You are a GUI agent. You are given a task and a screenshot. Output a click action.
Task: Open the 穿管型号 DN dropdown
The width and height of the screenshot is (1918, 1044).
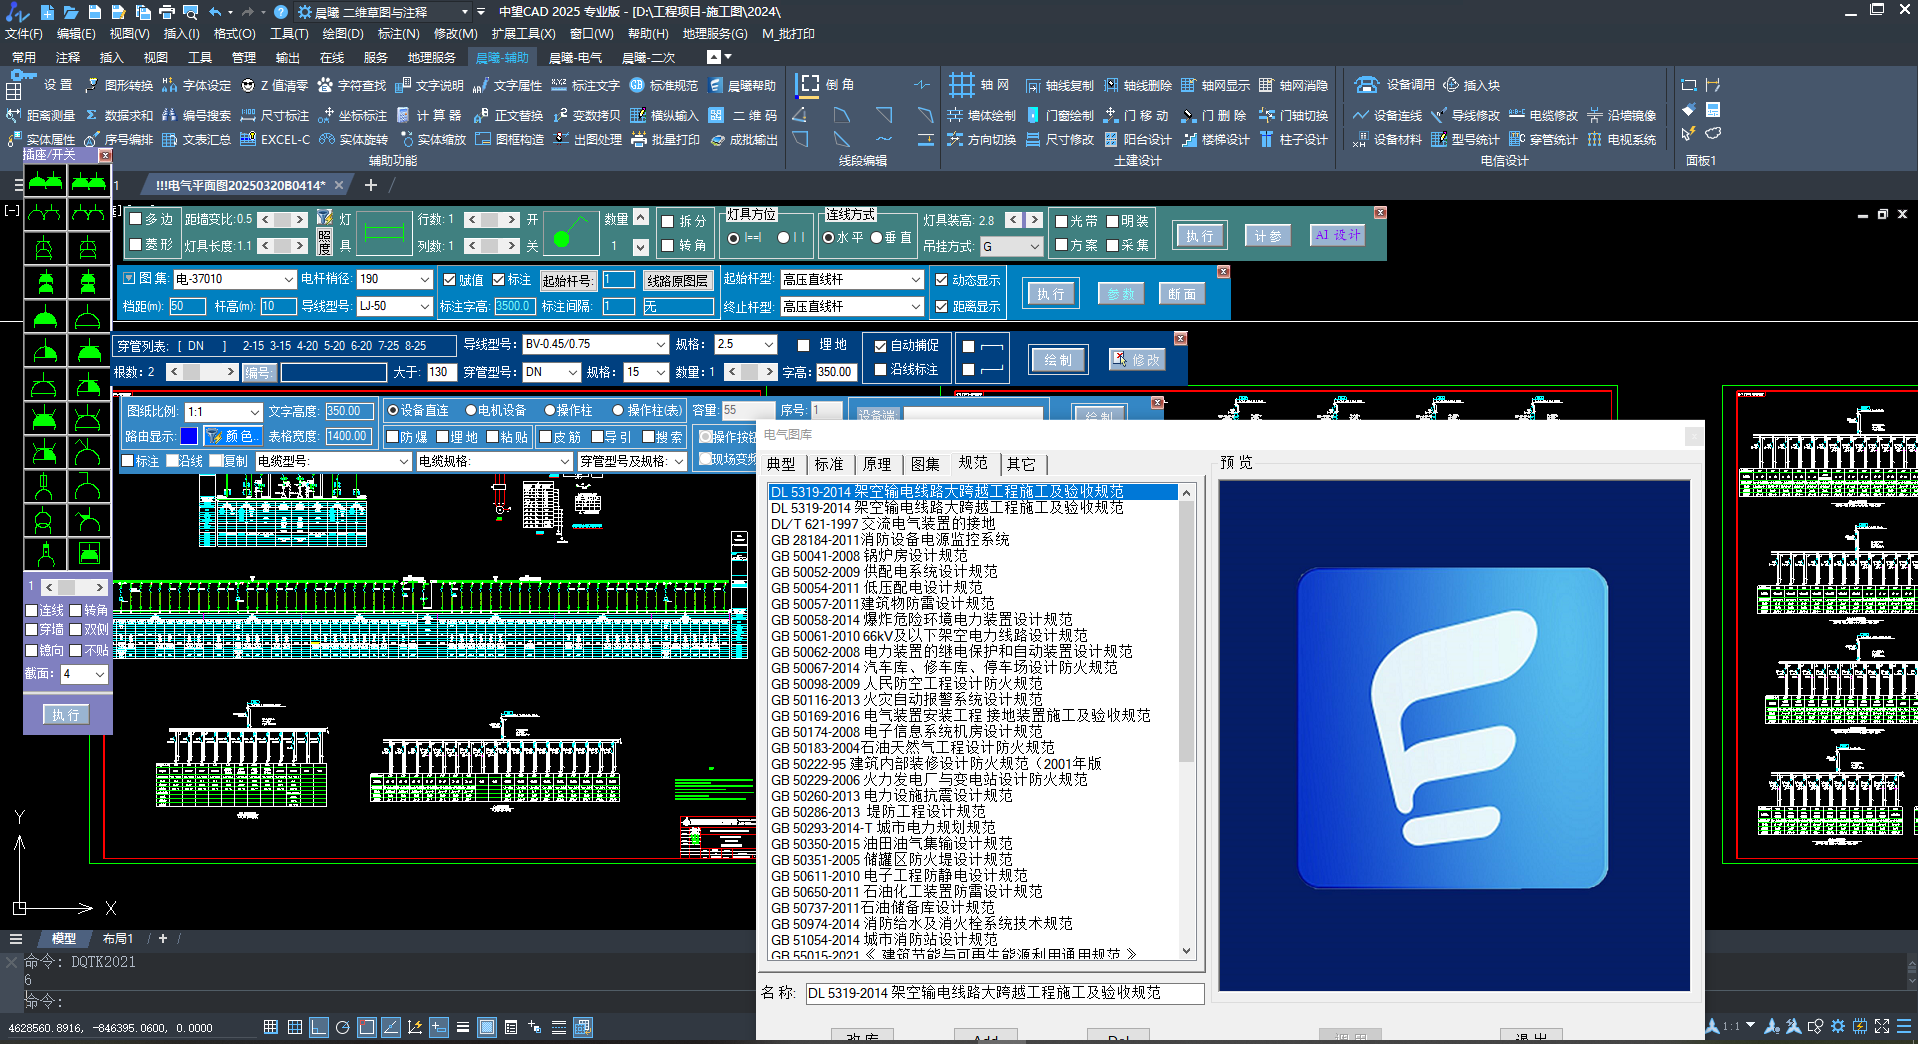click(573, 372)
